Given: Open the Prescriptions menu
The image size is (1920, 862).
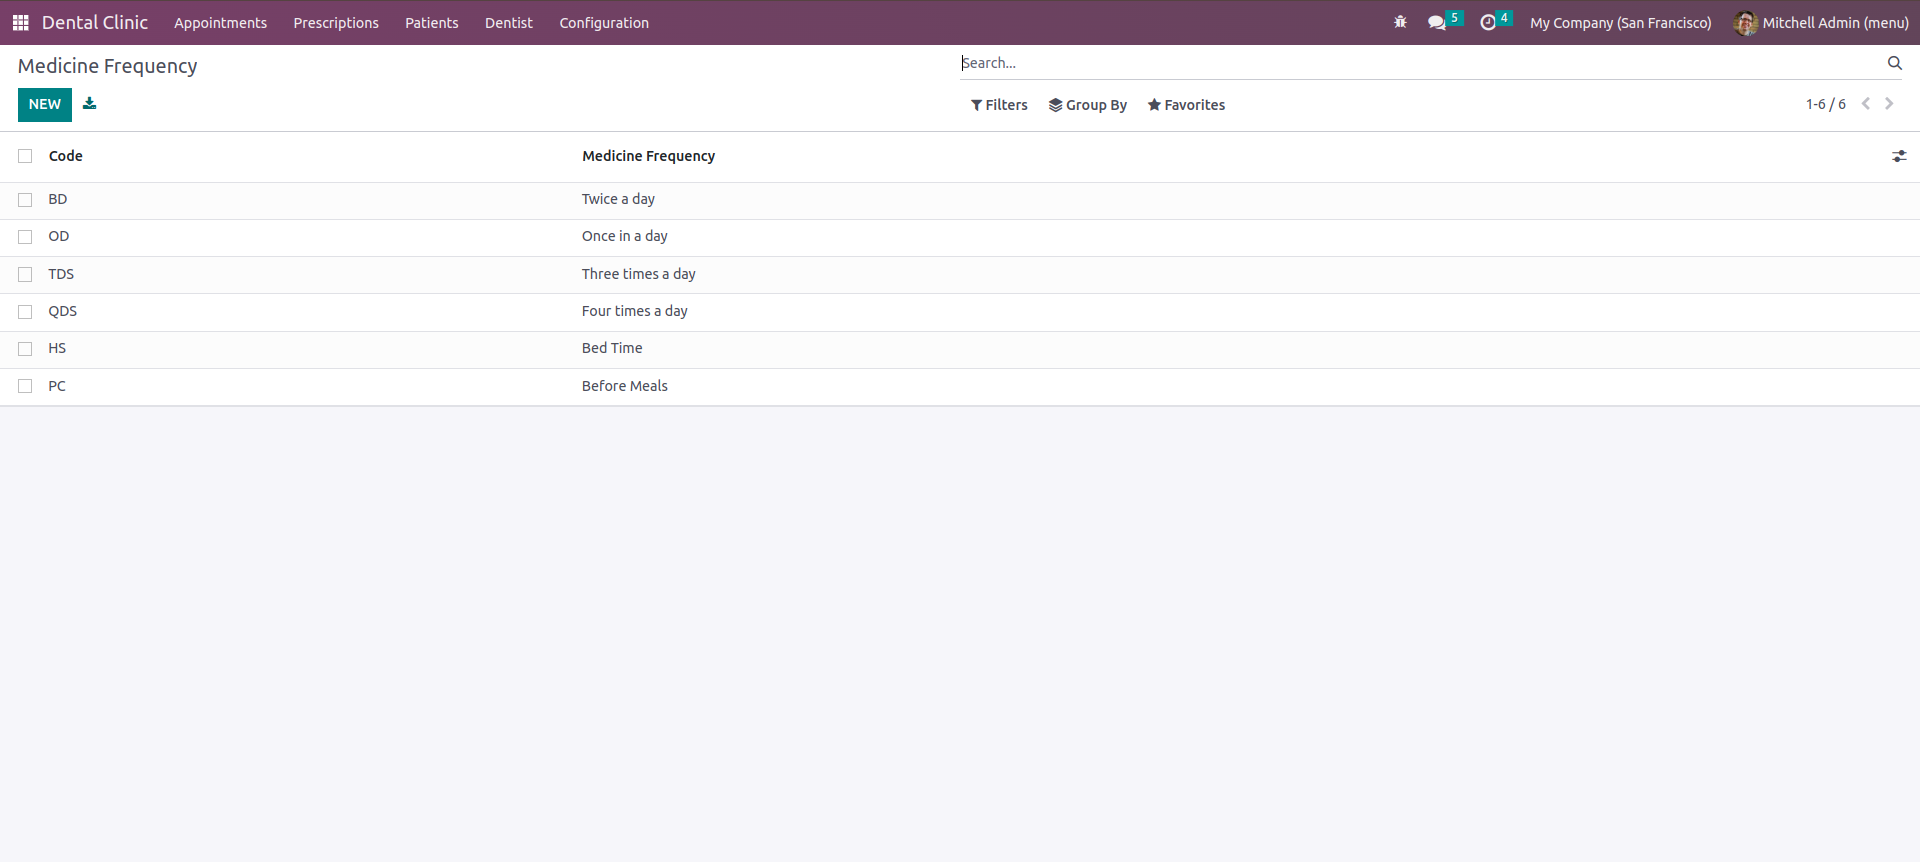Looking at the screenshot, I should 336,23.
